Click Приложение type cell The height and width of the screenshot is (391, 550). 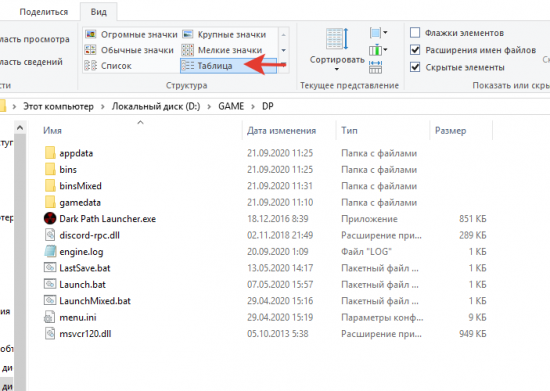pyautogui.click(x=369, y=219)
